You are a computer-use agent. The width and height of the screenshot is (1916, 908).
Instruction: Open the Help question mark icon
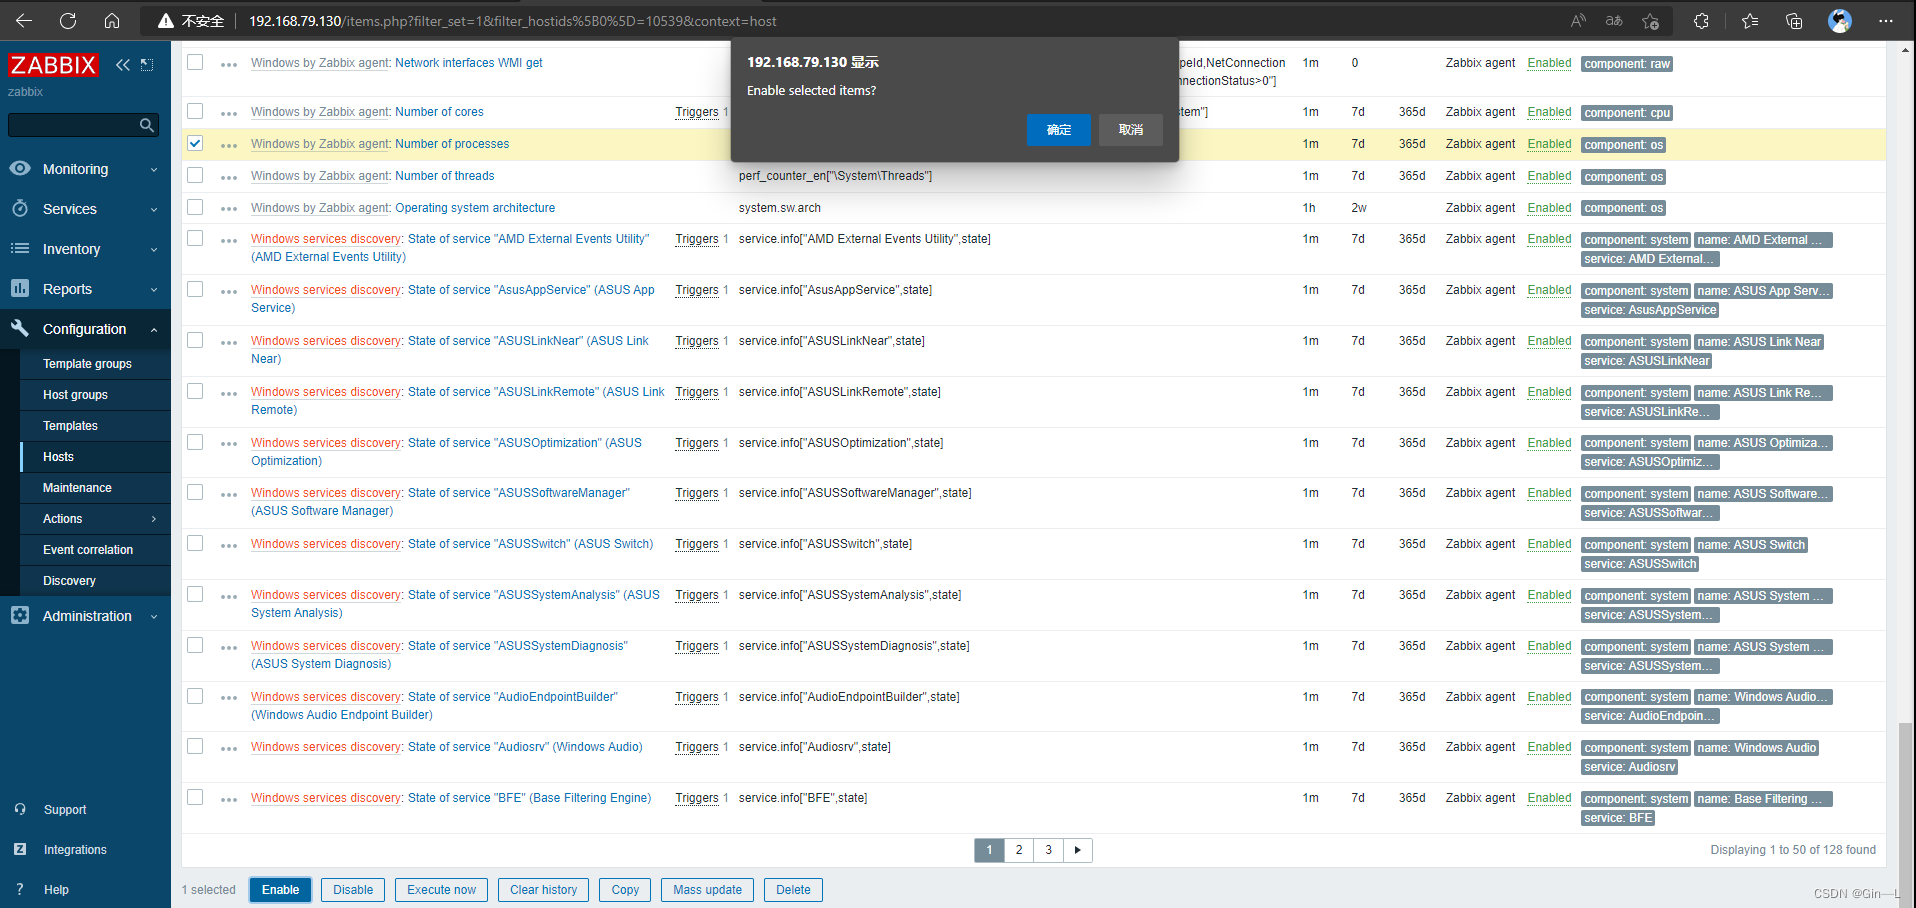pos(20,889)
